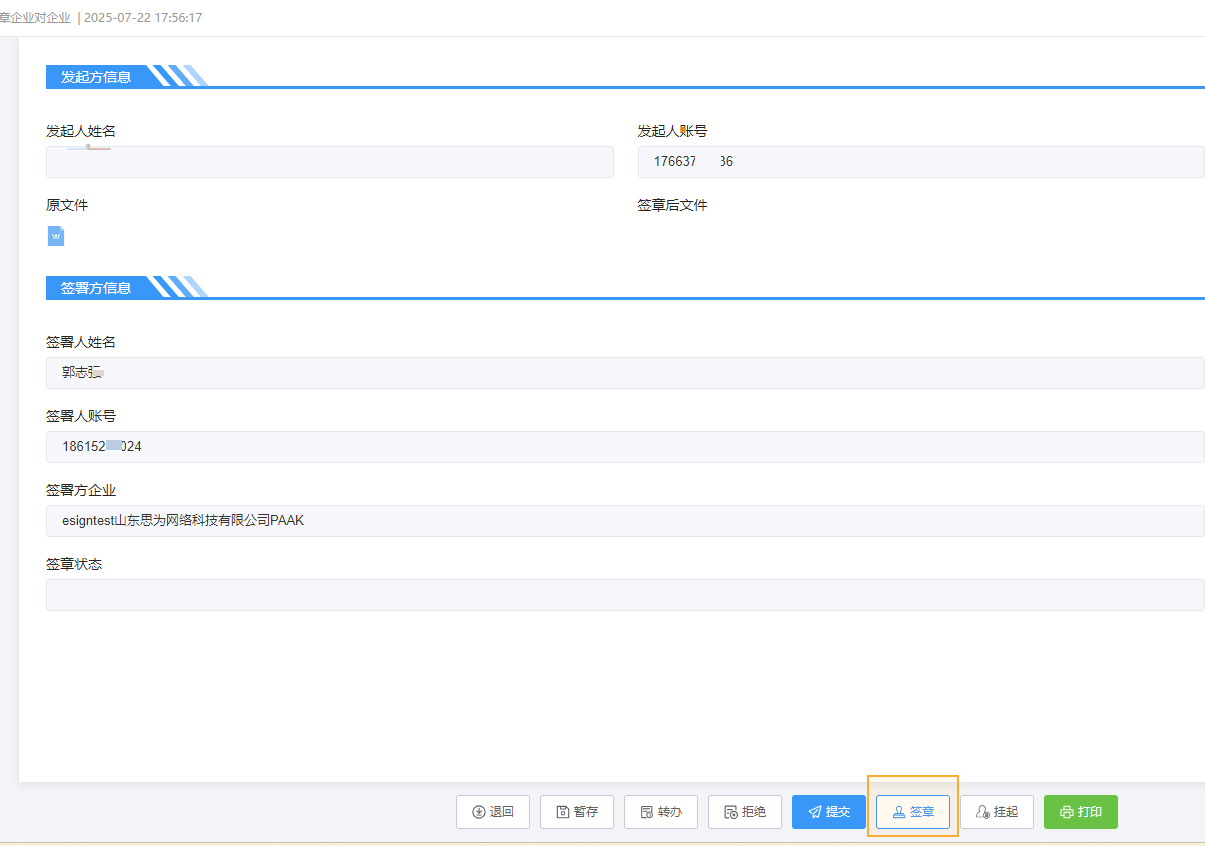Screen dimensions: 1205x846
Task: Suspend the task with 挂起
Action: (x=997, y=812)
